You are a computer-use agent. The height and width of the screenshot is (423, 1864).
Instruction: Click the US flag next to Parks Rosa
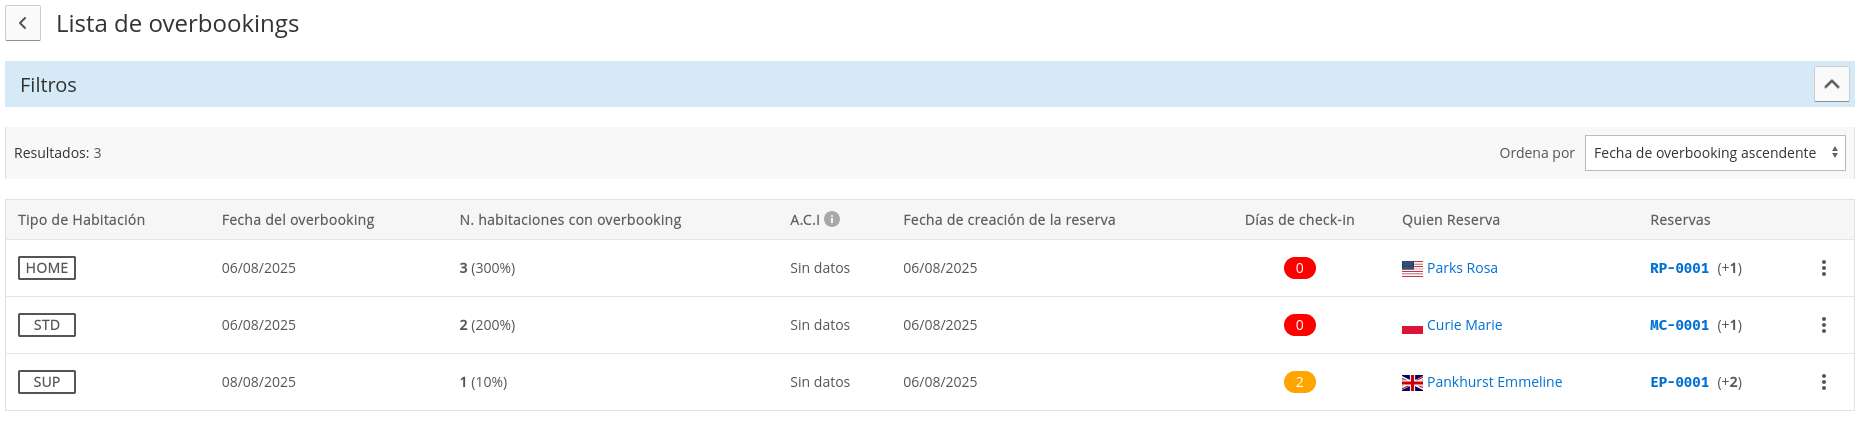coord(1412,269)
